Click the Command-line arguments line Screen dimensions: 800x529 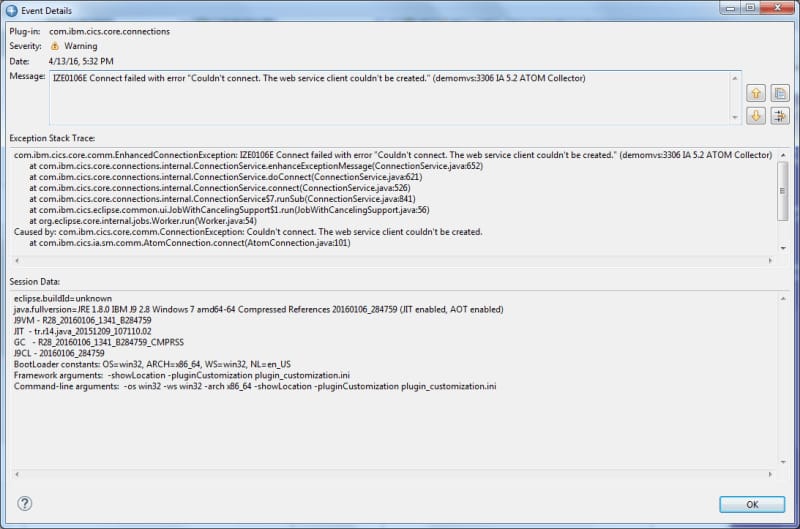255,386
